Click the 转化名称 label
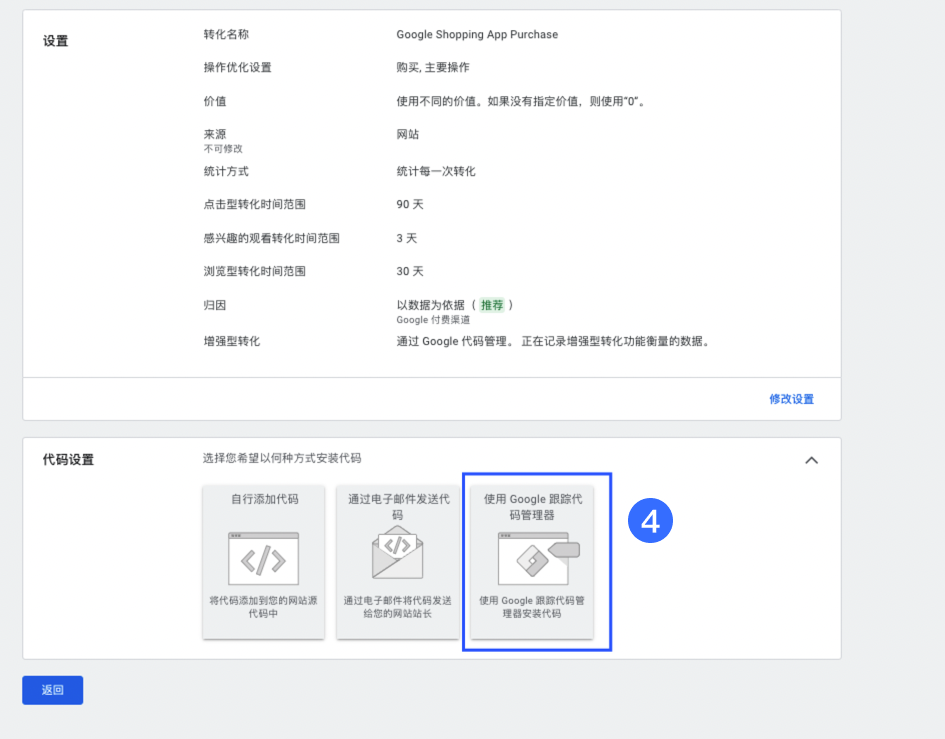Viewport: 945px width, 739px height. (x=226, y=34)
